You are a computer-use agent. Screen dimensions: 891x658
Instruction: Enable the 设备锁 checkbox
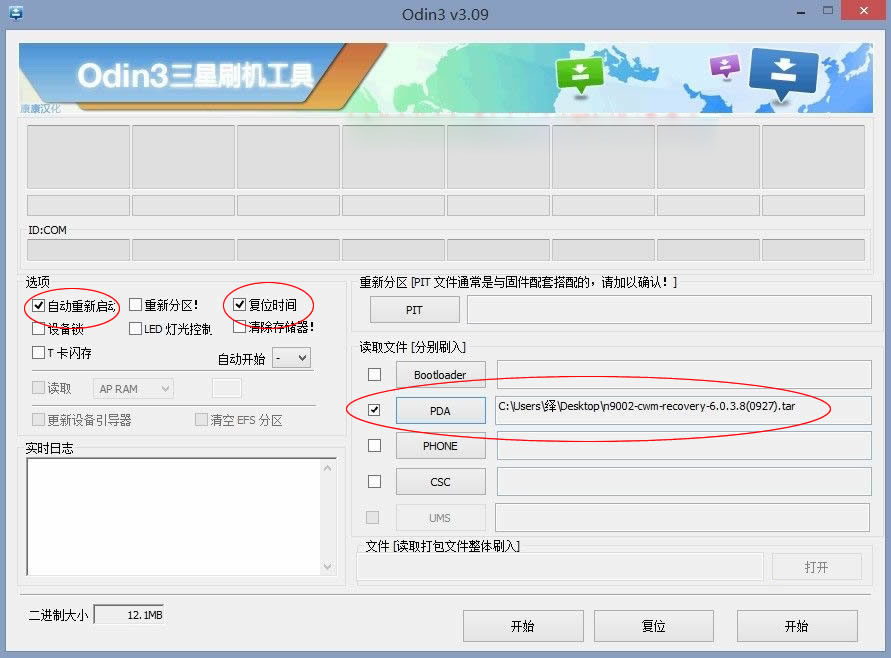click(38, 328)
